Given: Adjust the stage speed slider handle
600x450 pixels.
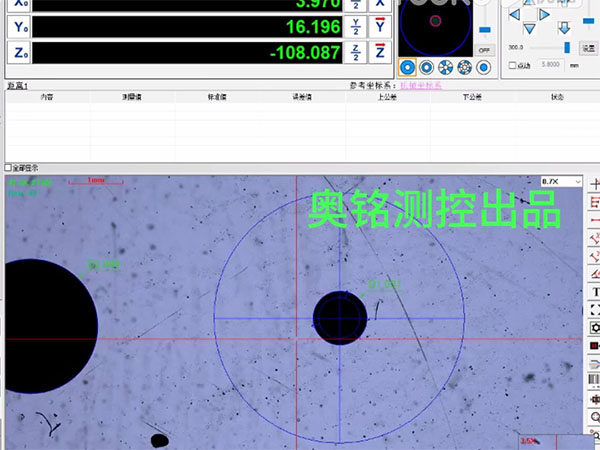Looking at the screenshot, I should pos(567,47).
